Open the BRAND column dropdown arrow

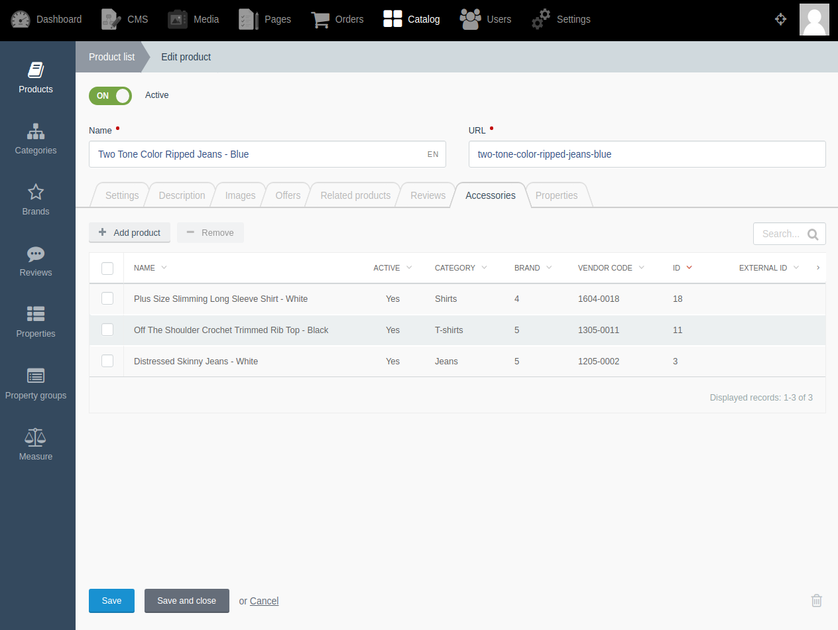[549, 267]
